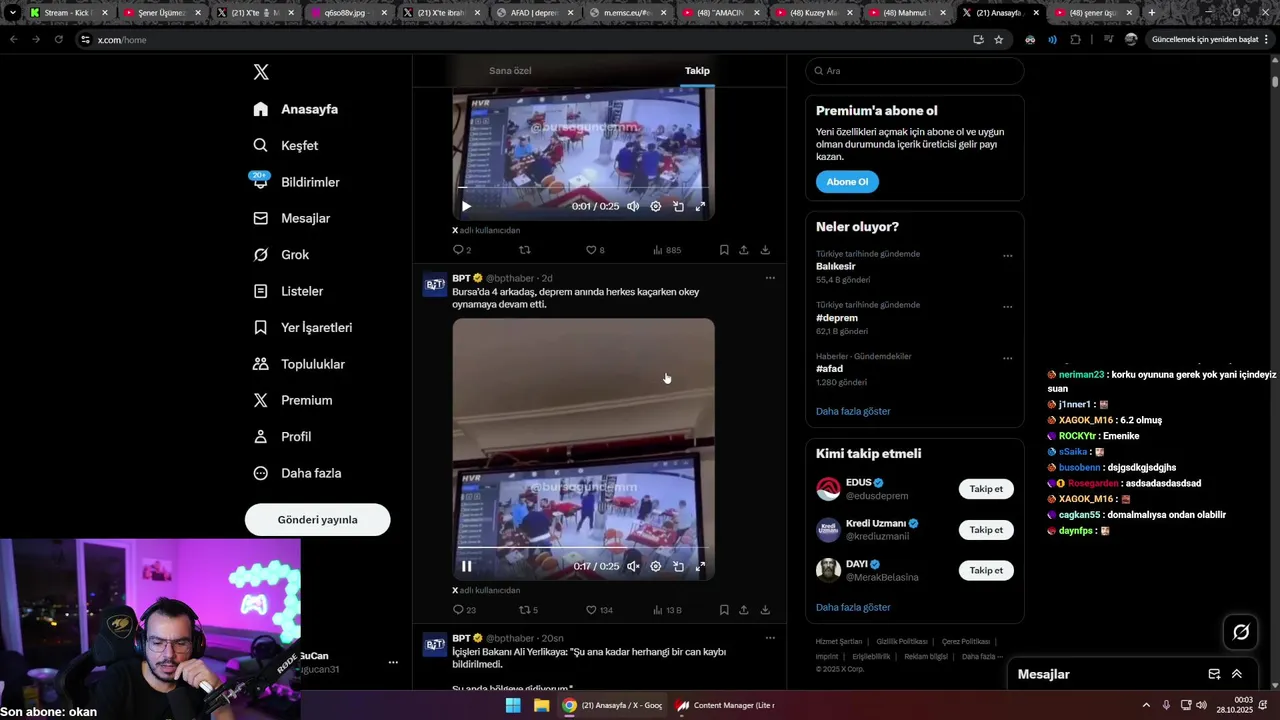
Task: Click the browser reload button
Action: tap(59, 39)
